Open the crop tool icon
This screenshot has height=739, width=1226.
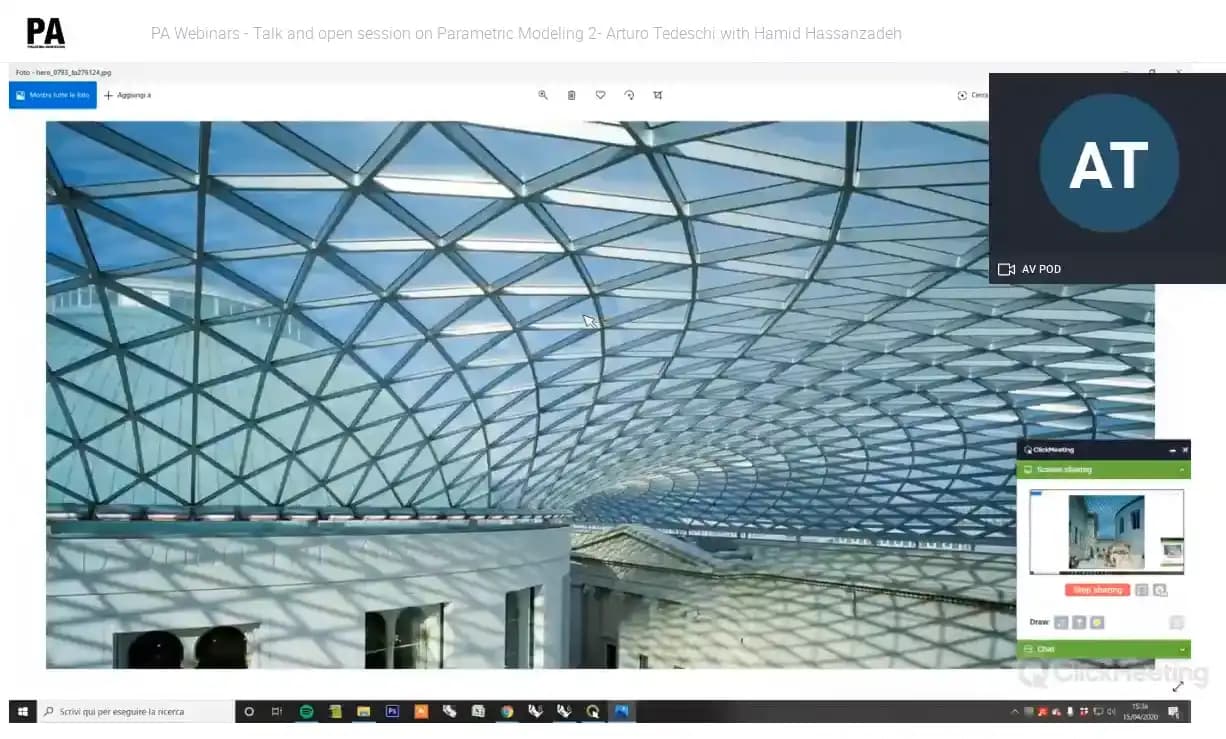point(658,95)
